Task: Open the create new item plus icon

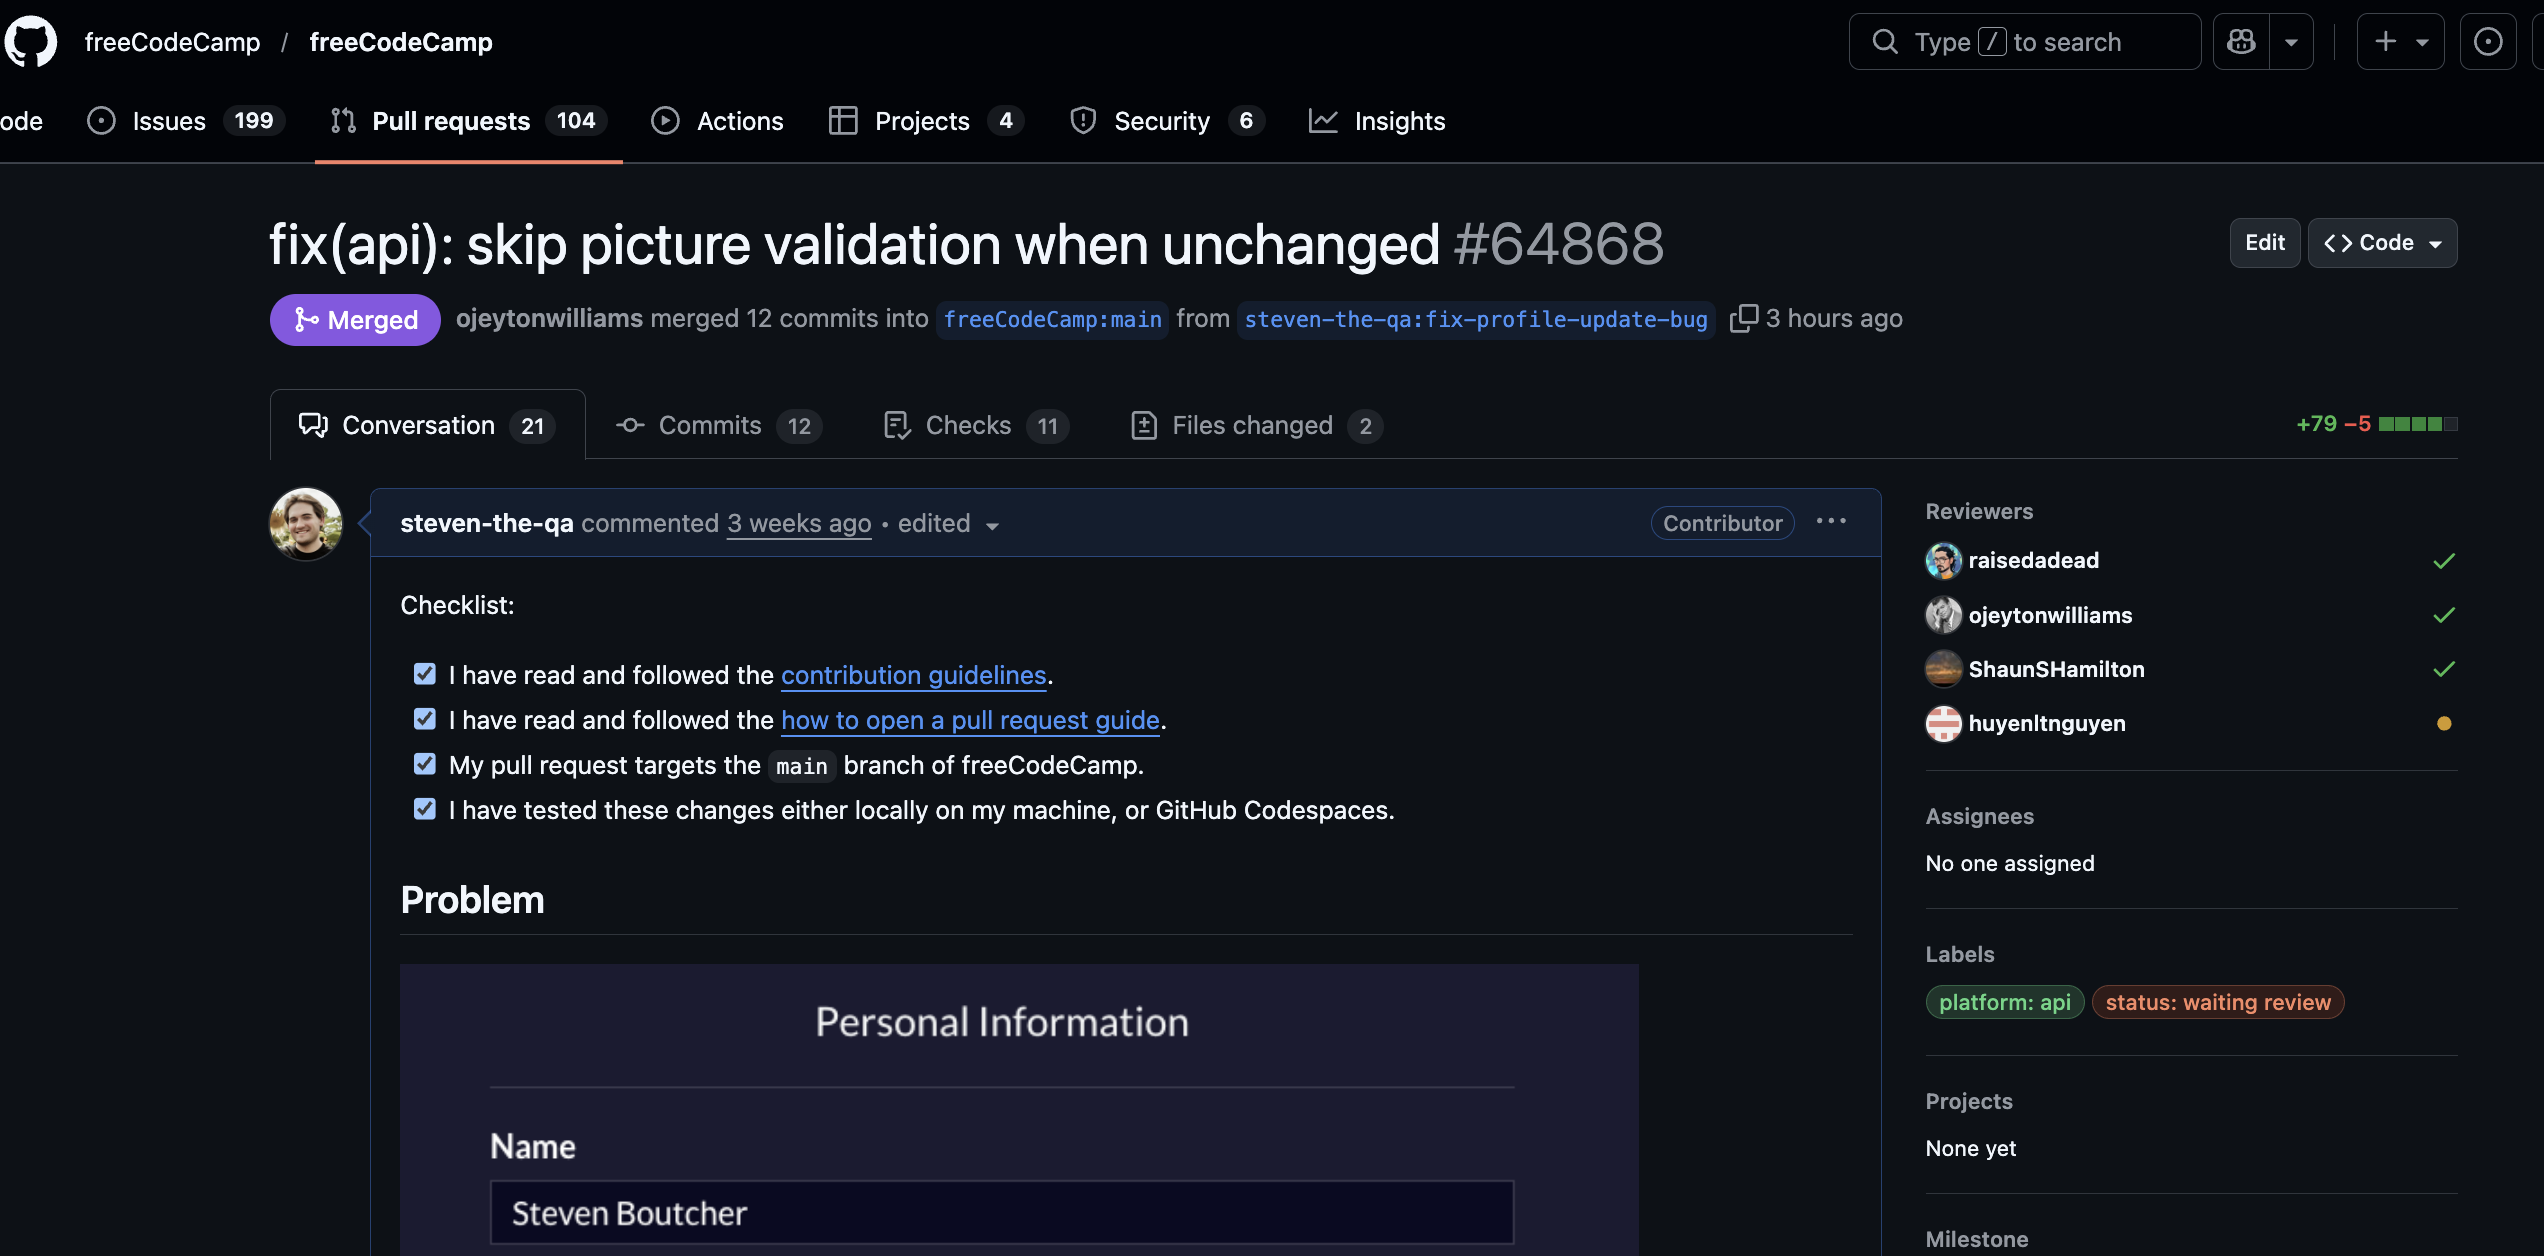Action: pos(2385,41)
